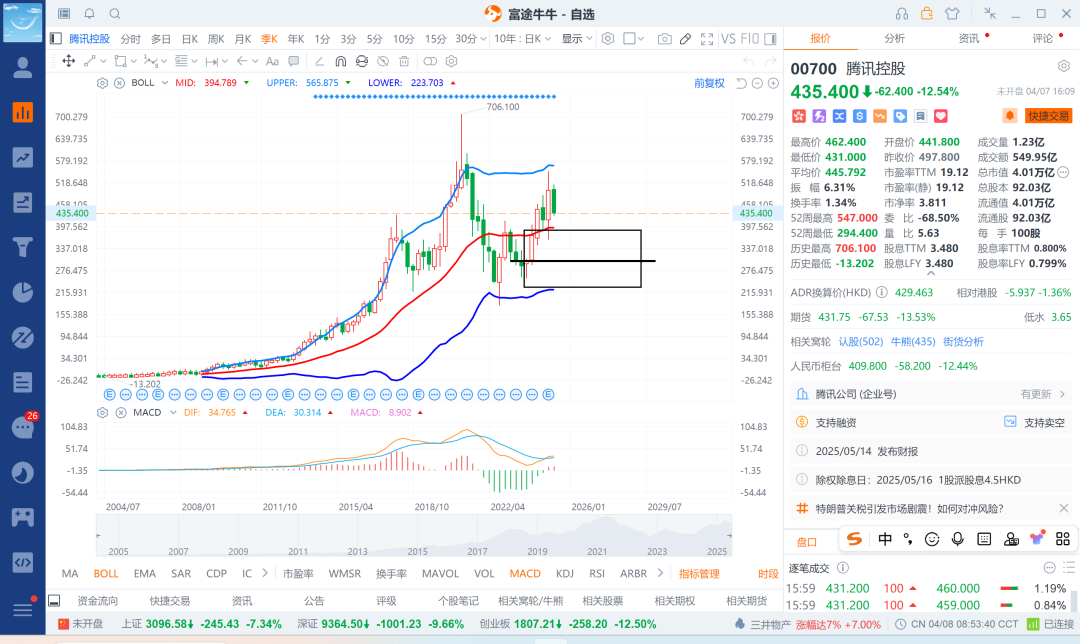
Task: Open the notification bell
Action: [x=90, y=14]
